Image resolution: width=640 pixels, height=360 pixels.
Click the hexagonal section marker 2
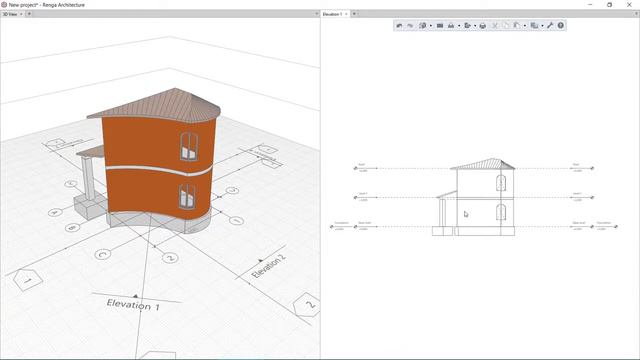click(309, 305)
